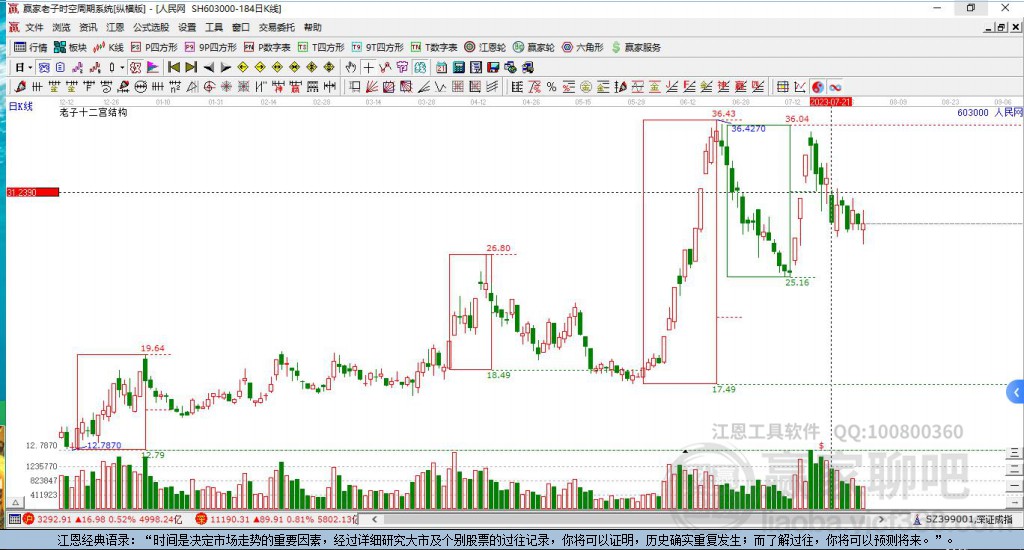
Task: Click the Gann fan lines icon
Action: pyautogui.click(x=372, y=87)
